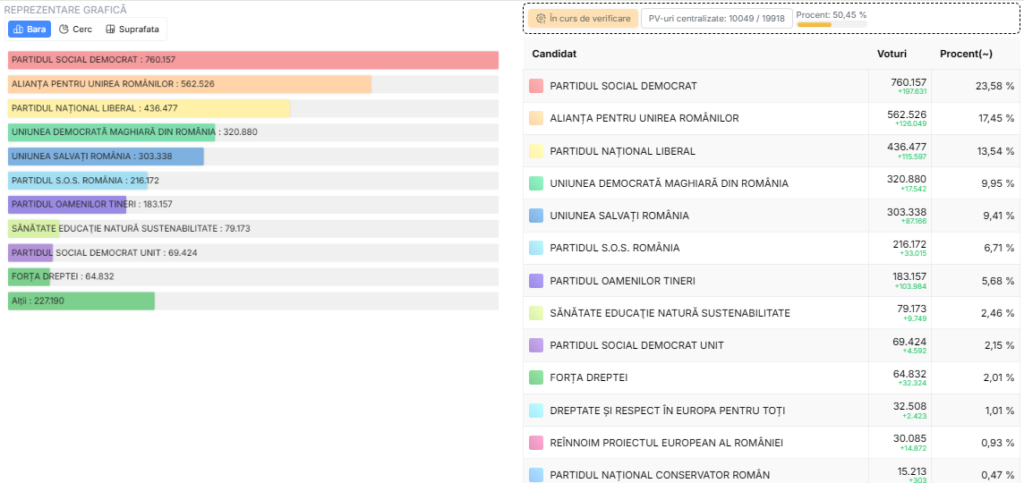
Task: Click the Uniunea Democrată Maghiară 320.880 bar
Action: pos(112,132)
